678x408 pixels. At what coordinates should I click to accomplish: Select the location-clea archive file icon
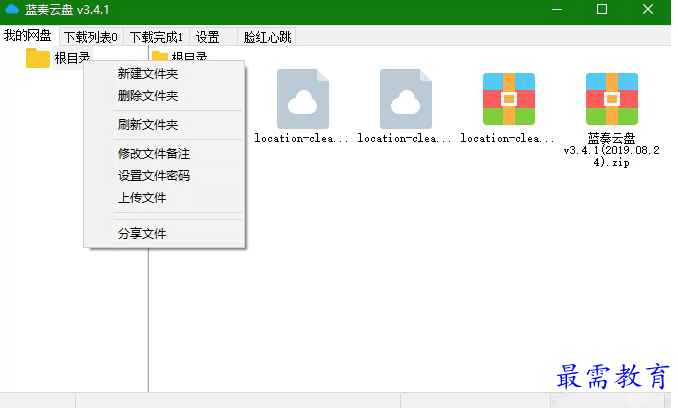coord(508,99)
